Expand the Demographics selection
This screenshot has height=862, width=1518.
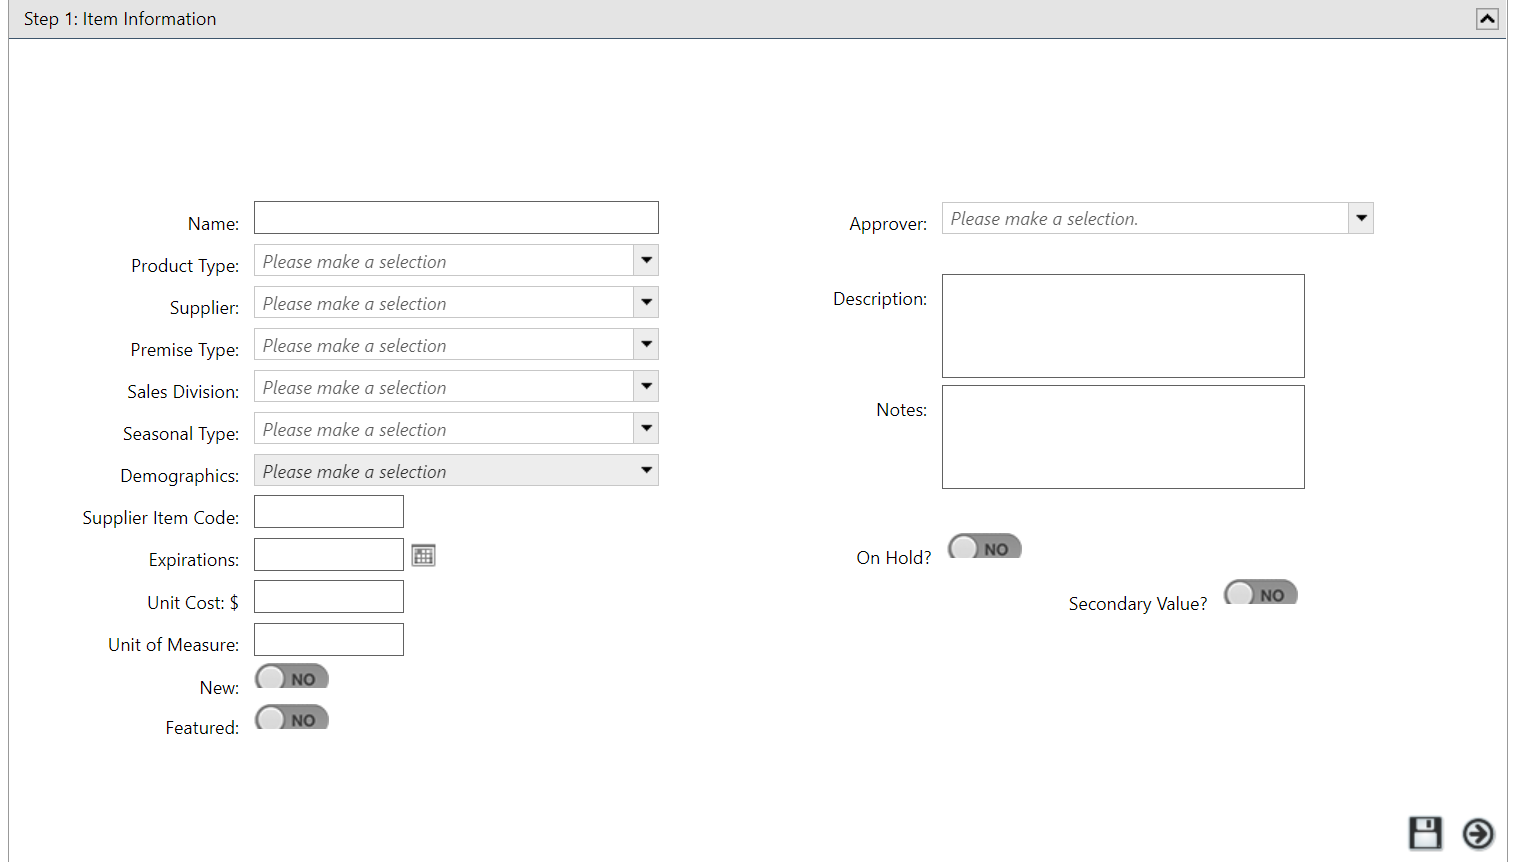[646, 470]
